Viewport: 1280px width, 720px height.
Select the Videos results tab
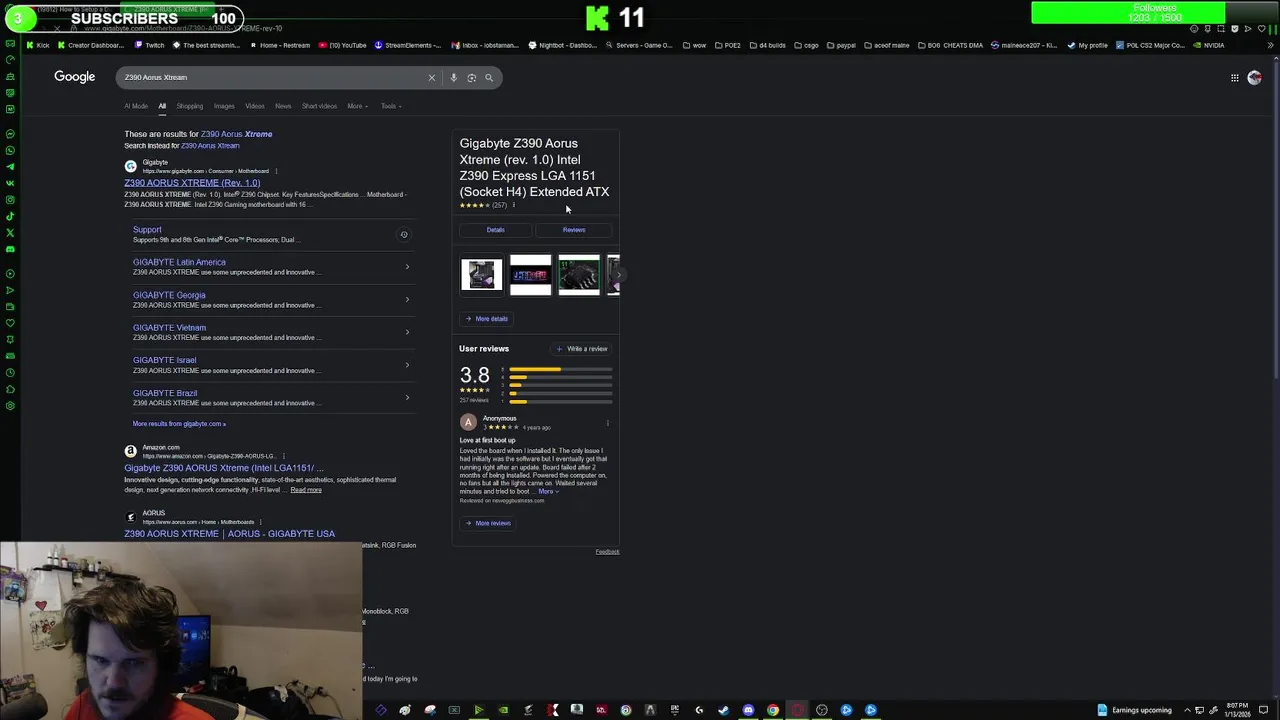click(255, 106)
